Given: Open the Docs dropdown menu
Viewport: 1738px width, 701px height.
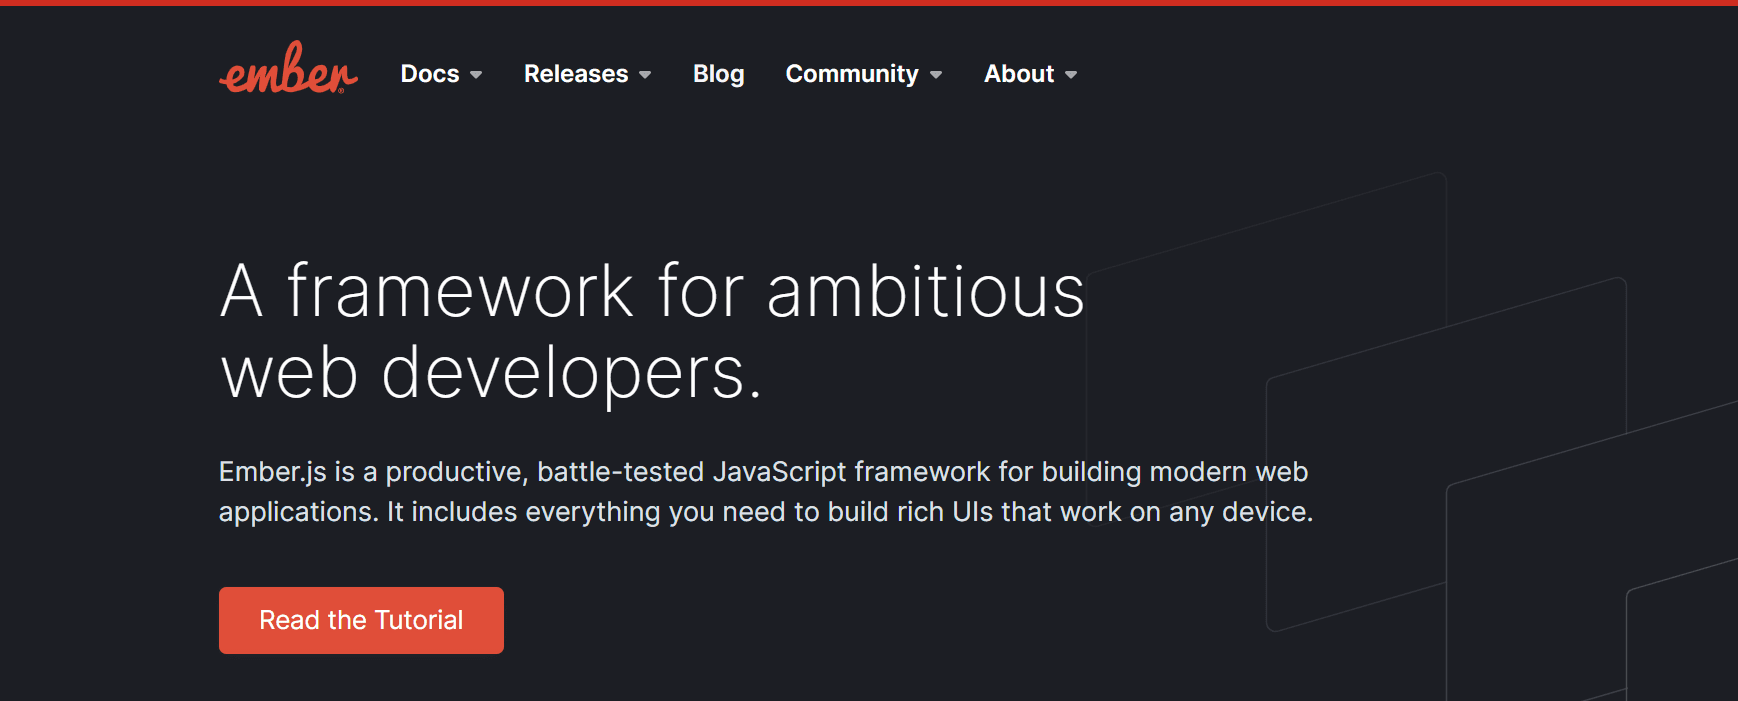Looking at the screenshot, I should pos(441,74).
